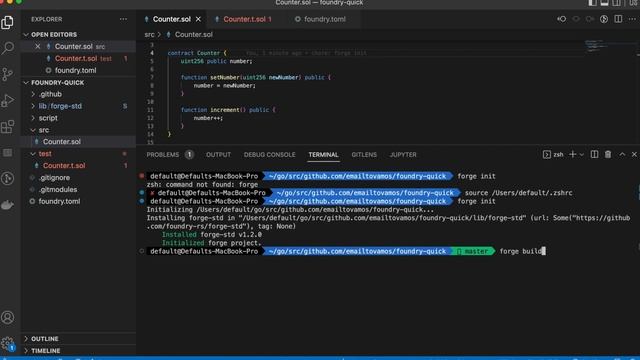Image resolution: width=640 pixels, height=360 pixels.
Task: Close Counter.sol in Open Editors list
Action: click(x=38, y=47)
